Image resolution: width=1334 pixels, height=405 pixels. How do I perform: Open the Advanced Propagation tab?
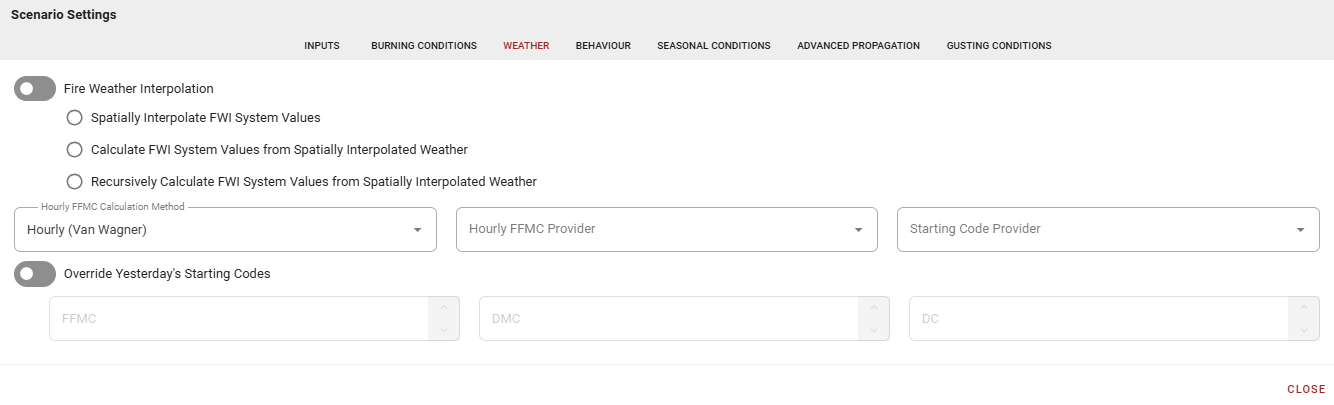click(x=858, y=46)
